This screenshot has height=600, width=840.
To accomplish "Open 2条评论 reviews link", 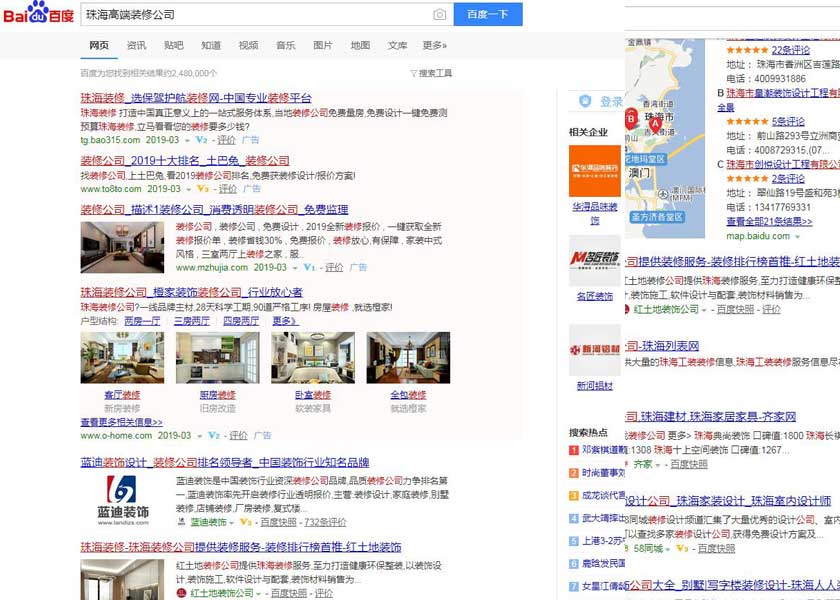I will point(788,178).
